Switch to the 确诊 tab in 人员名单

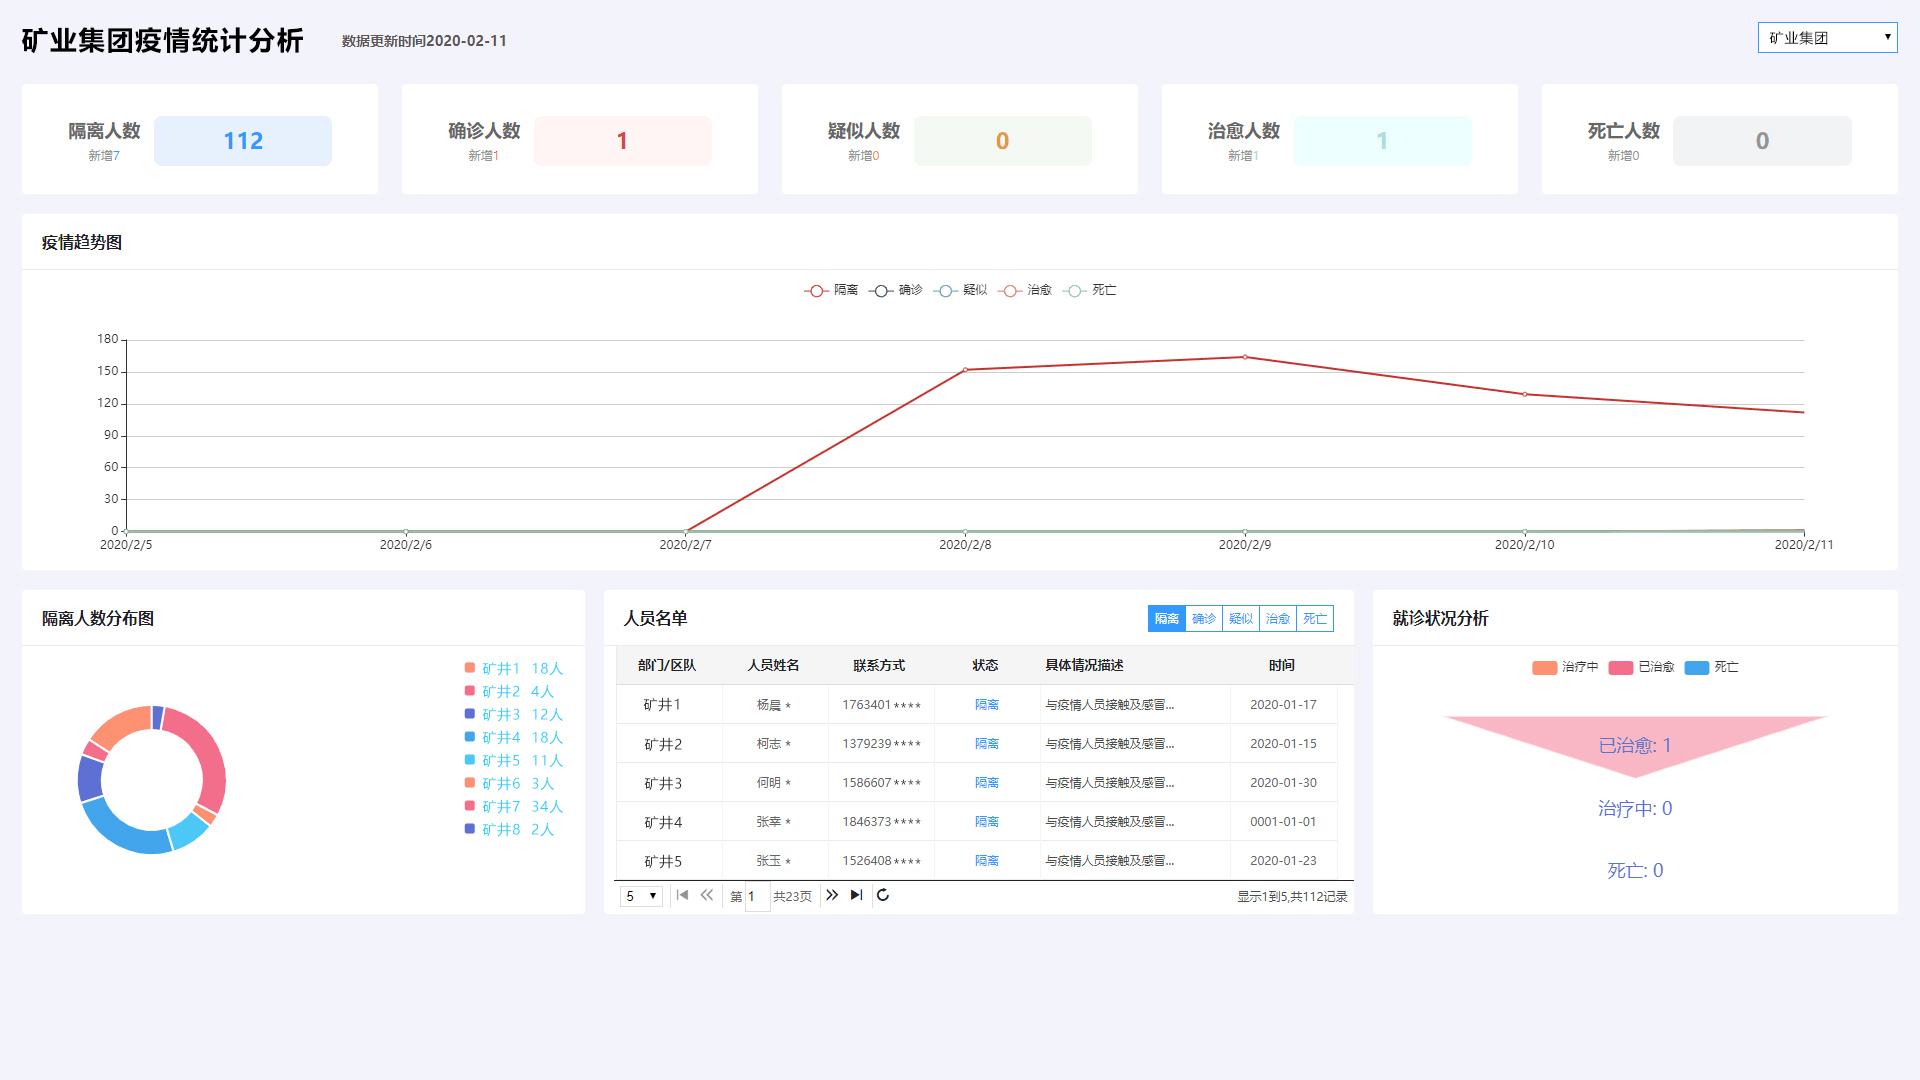(1203, 619)
